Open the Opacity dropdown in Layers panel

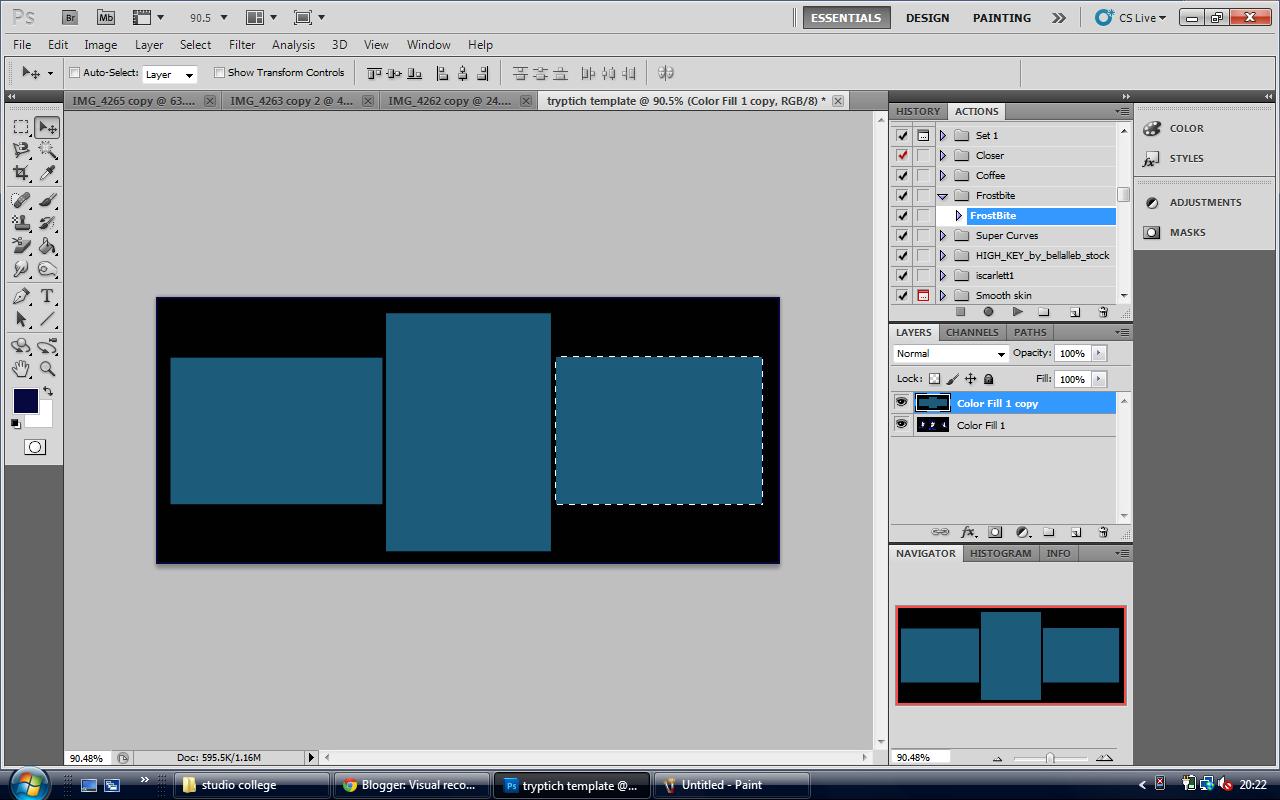tap(1098, 353)
